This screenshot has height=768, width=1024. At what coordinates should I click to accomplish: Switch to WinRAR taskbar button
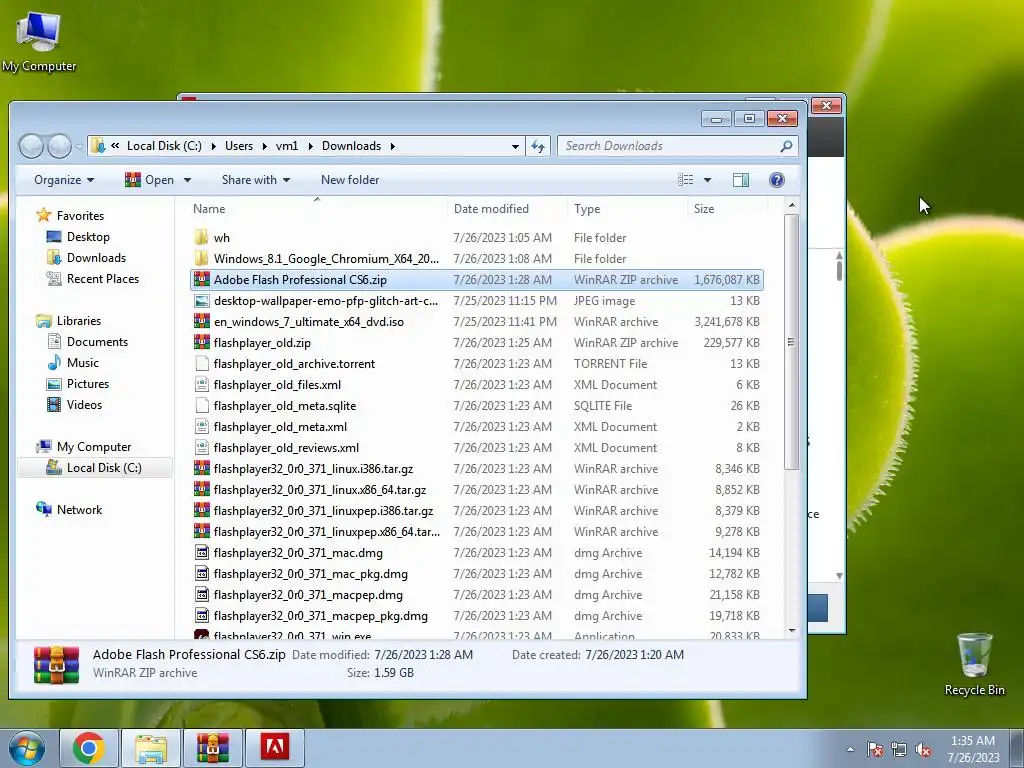click(213, 748)
